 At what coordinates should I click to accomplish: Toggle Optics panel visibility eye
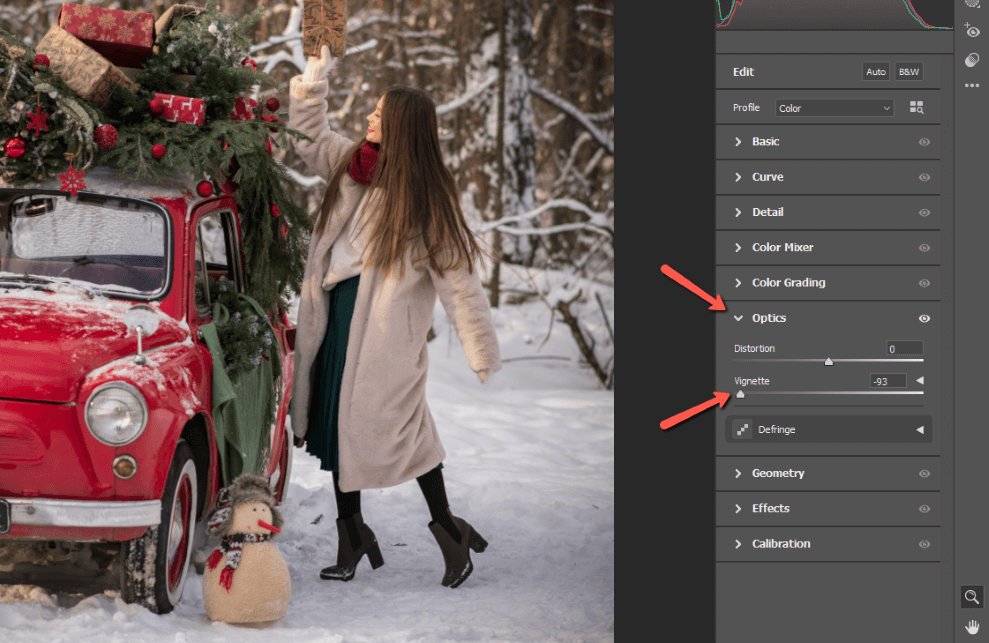tap(924, 319)
